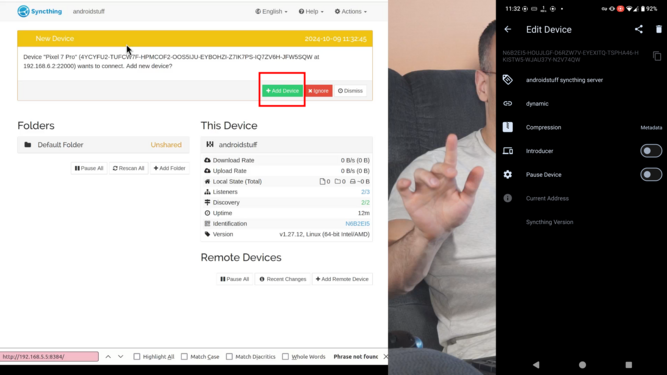Check the Highlight All checkbox

pos(137,356)
